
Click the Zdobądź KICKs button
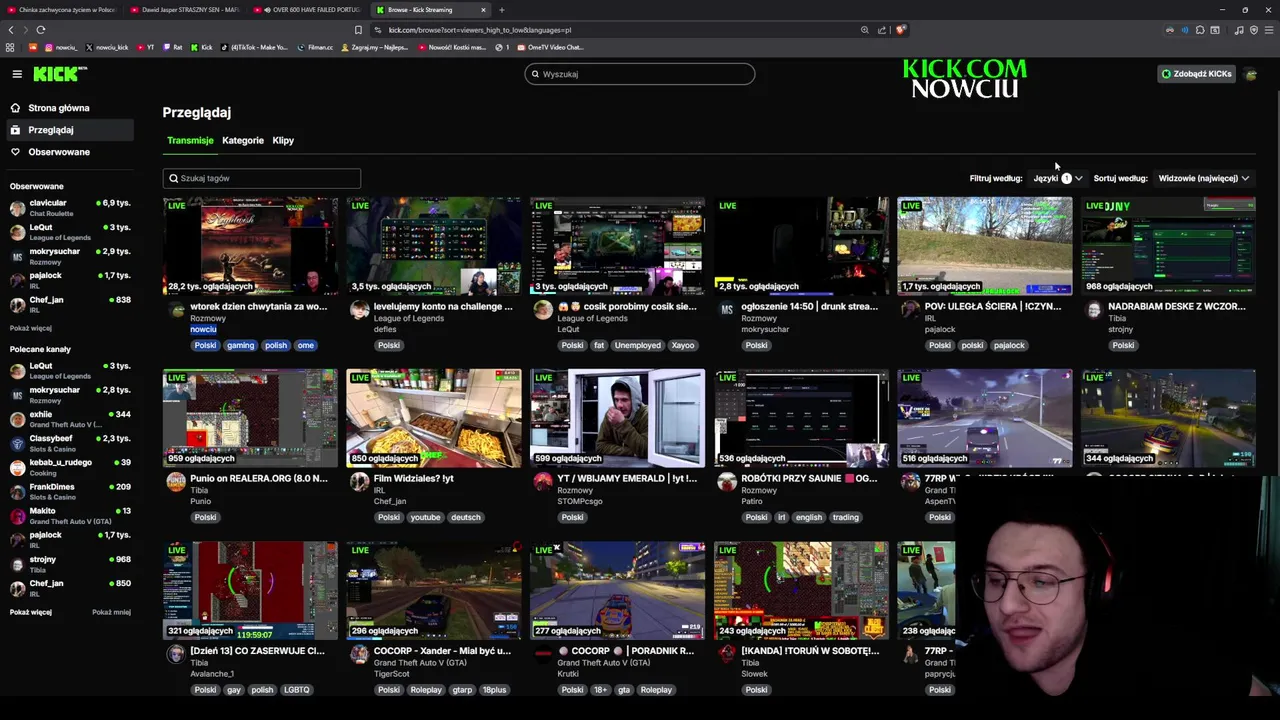tap(1196, 74)
